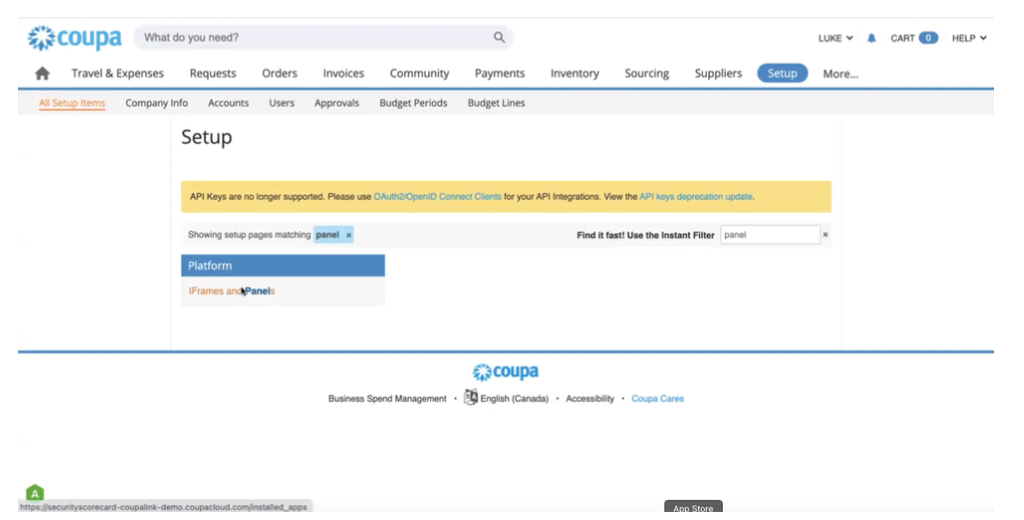Click the App Store tooltip label

(x=693, y=508)
